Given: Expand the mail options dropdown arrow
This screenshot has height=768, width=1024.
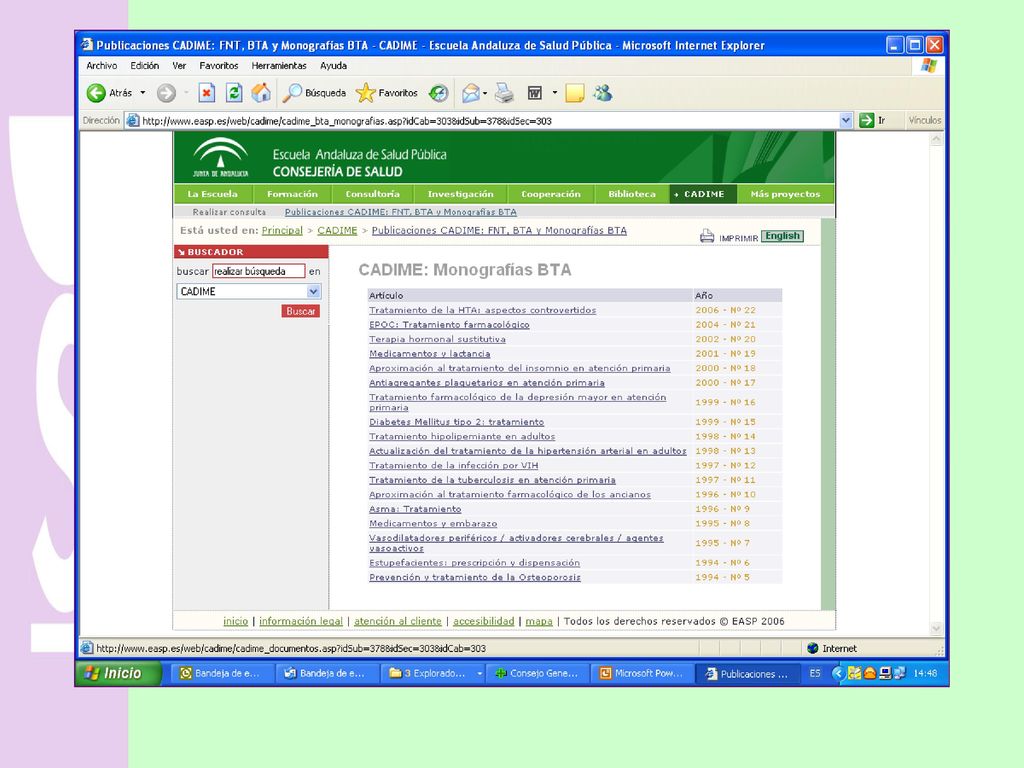Looking at the screenshot, I should pos(485,93).
